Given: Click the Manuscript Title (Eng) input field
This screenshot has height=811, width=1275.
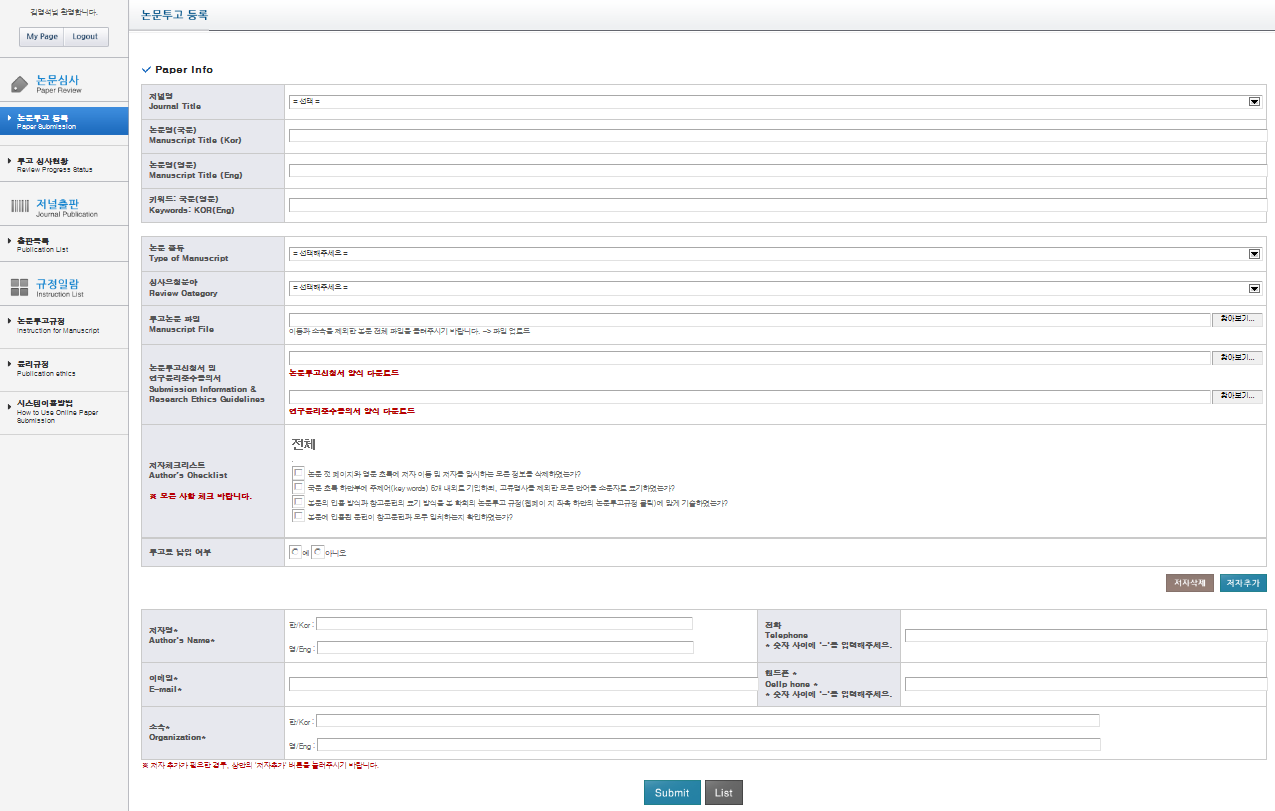Looking at the screenshot, I should [777, 171].
